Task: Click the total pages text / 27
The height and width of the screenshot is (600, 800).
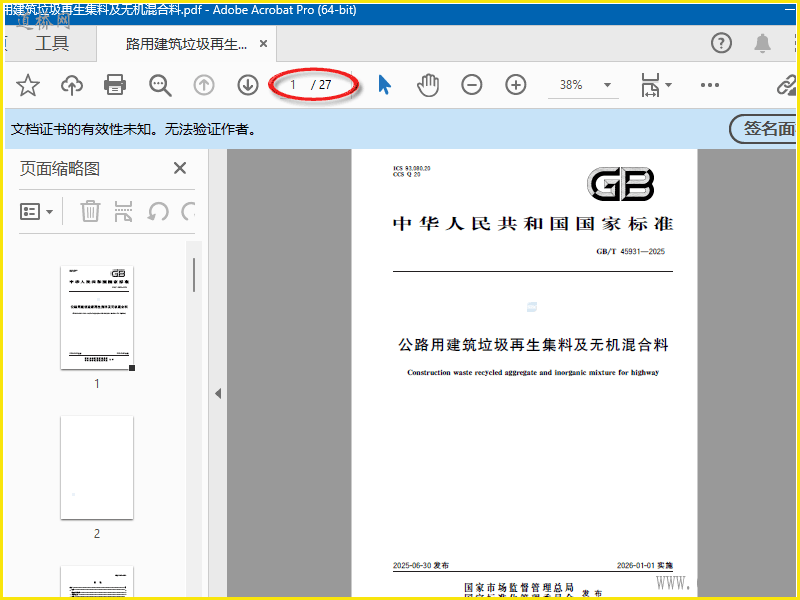Action: tap(321, 85)
